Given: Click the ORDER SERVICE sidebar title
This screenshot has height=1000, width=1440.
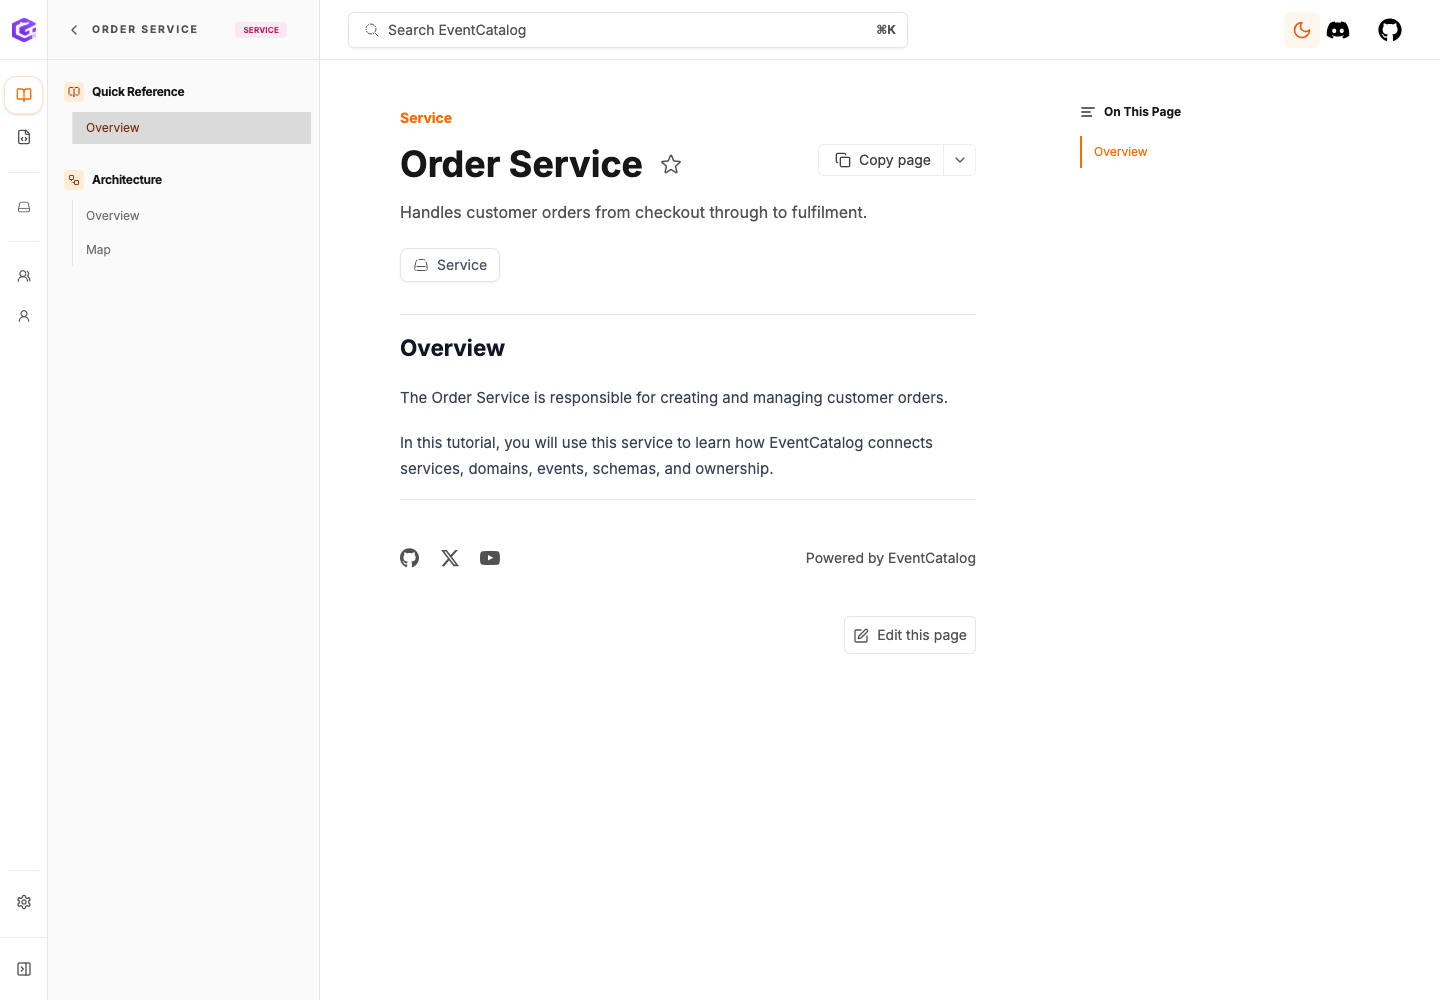Looking at the screenshot, I should [x=145, y=30].
